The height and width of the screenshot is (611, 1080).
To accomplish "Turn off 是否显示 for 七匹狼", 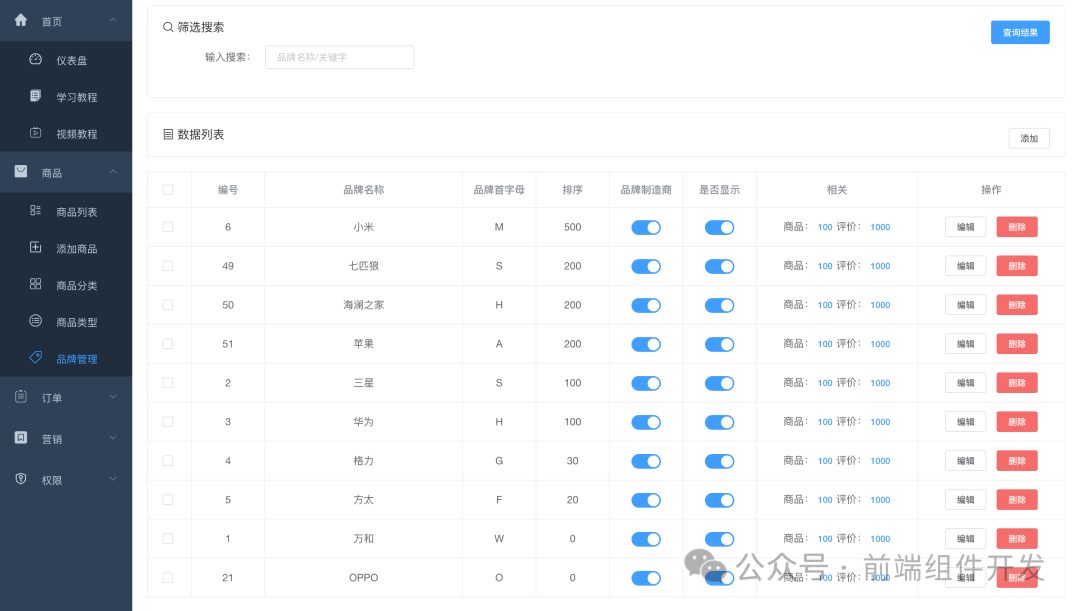I will (x=719, y=266).
